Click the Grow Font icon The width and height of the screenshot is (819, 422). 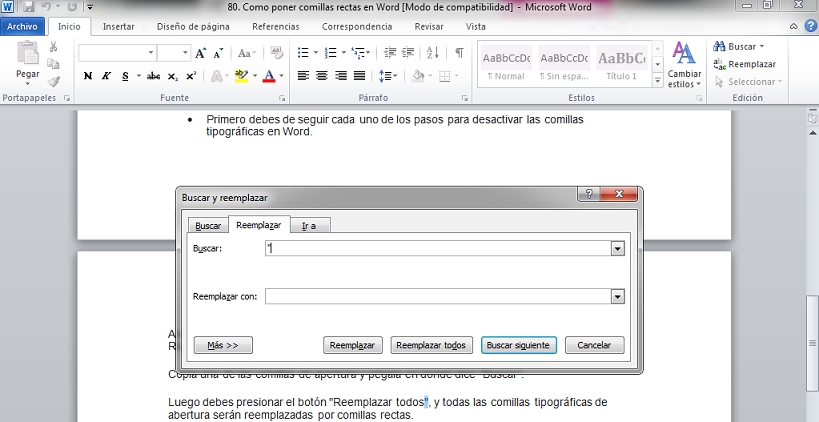[x=201, y=53]
